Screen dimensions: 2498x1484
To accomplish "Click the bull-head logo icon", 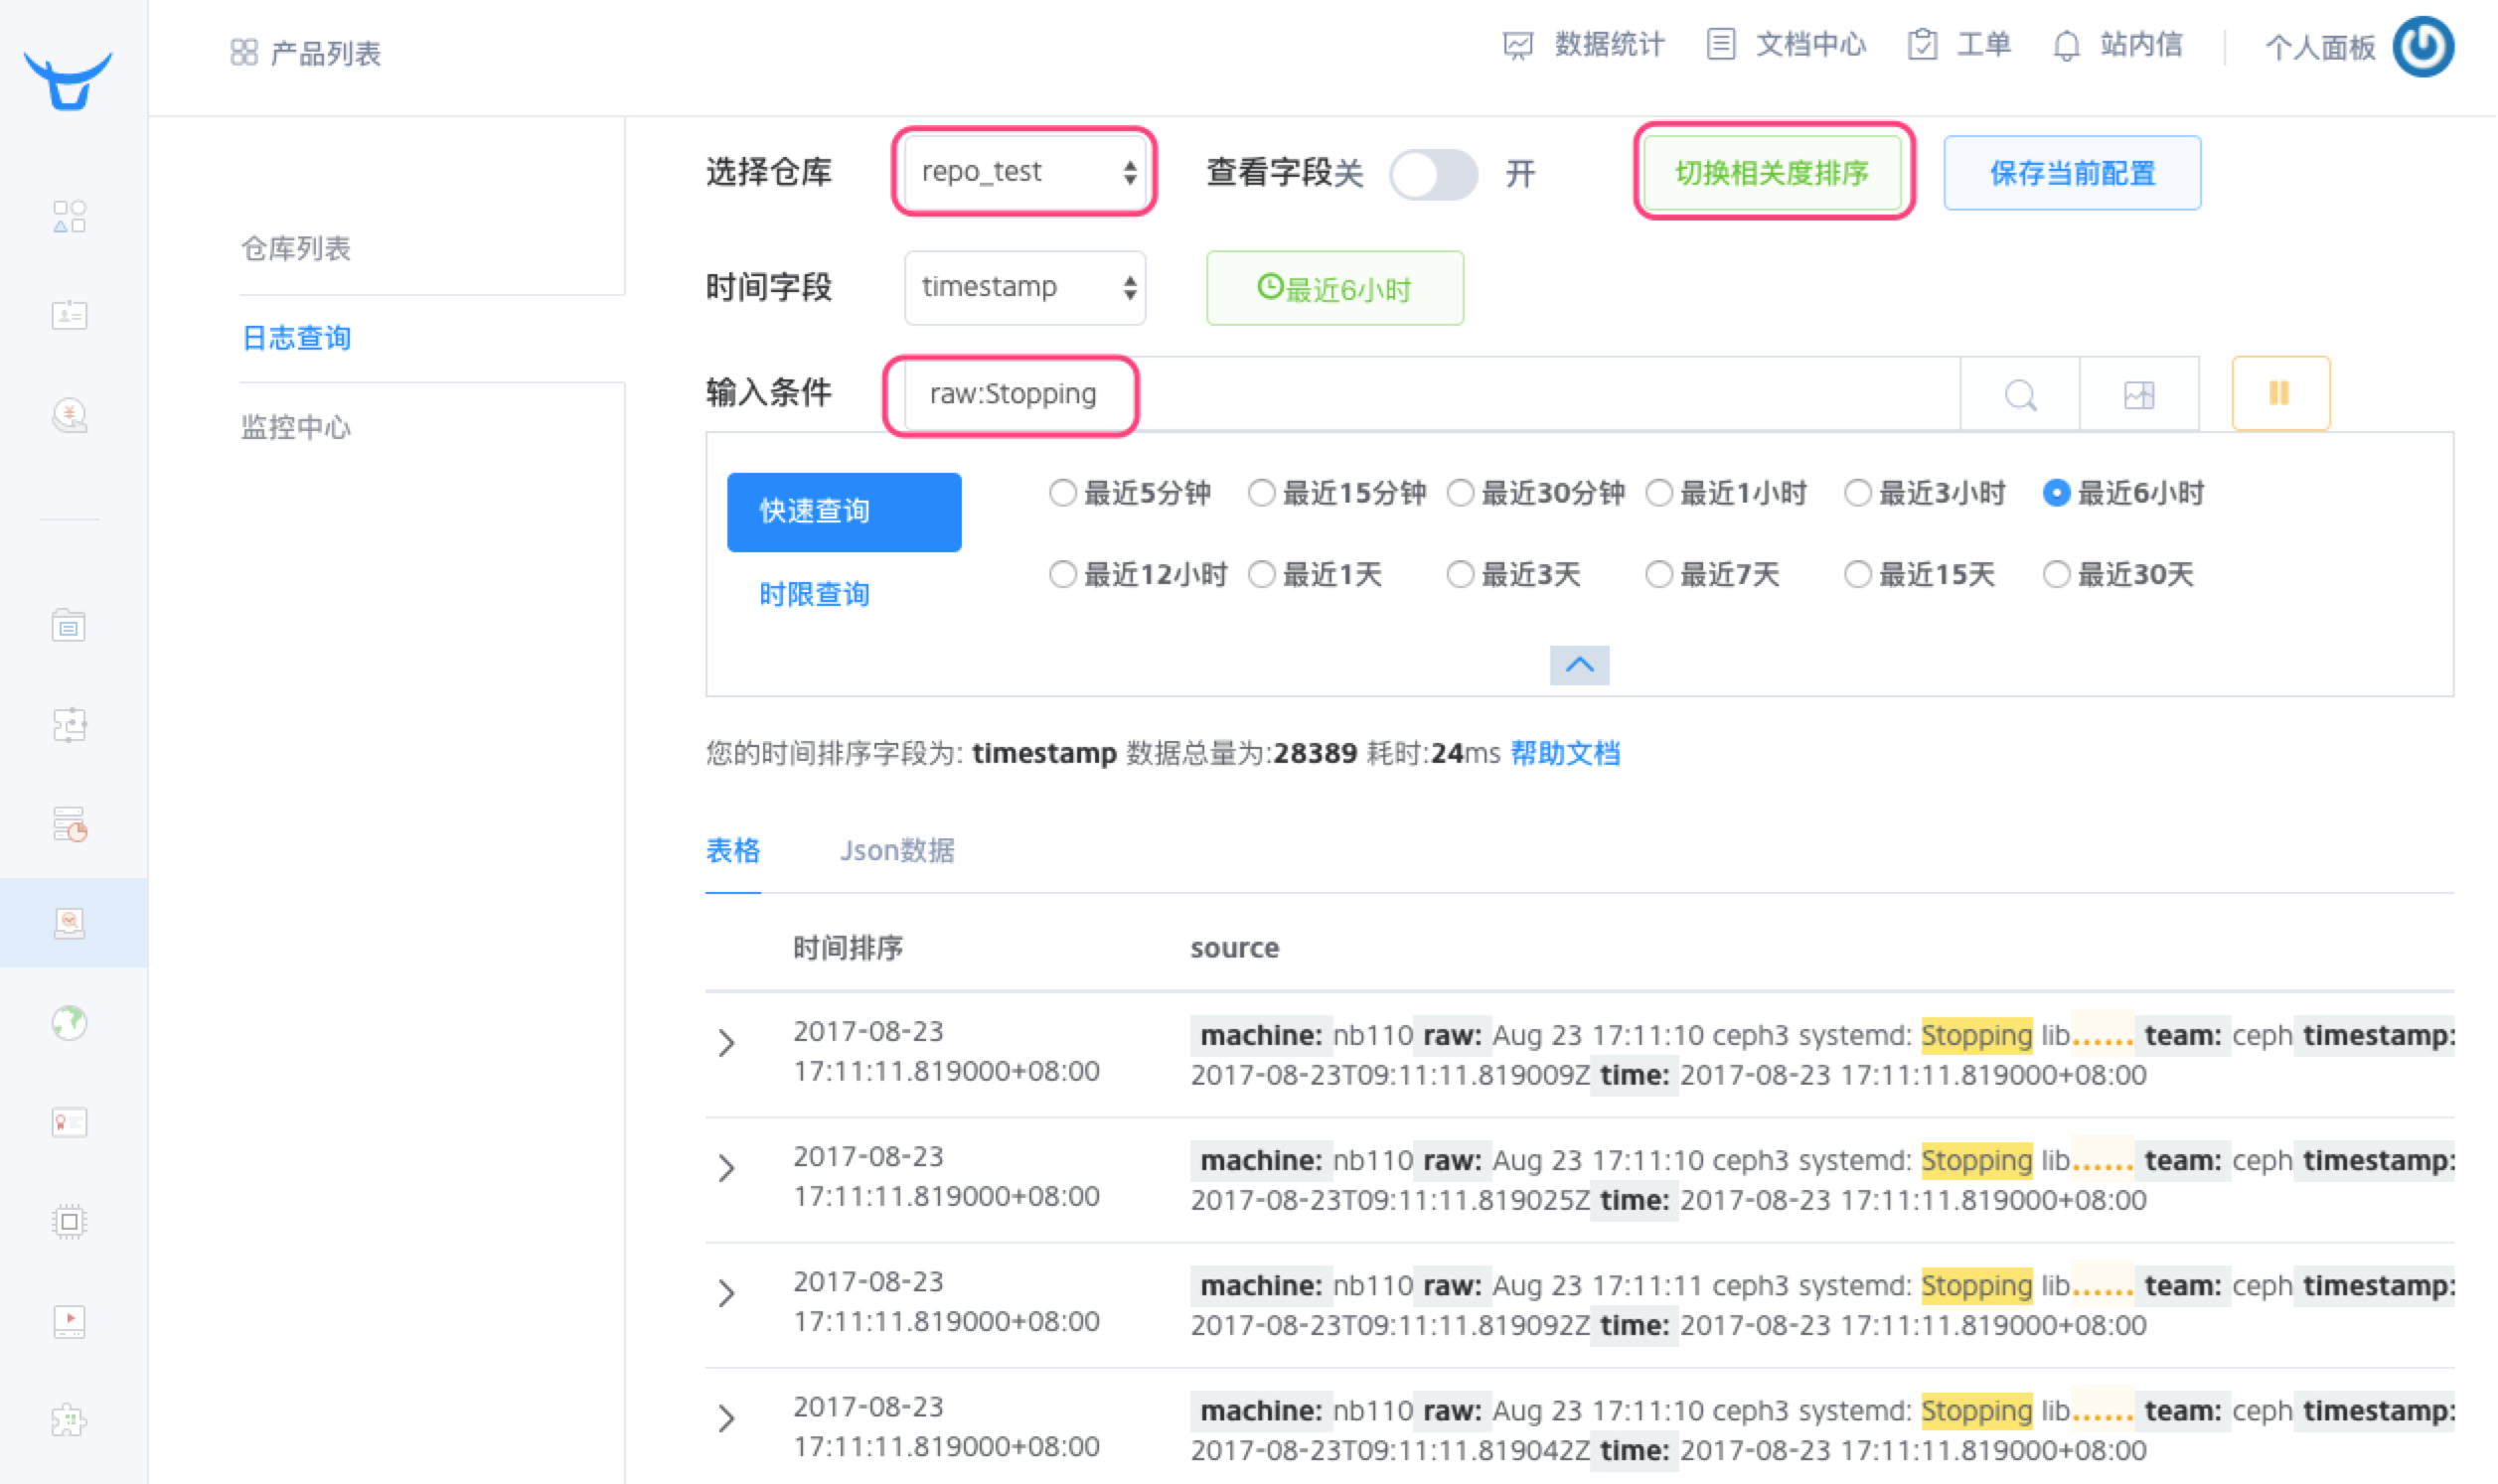I will (x=68, y=80).
